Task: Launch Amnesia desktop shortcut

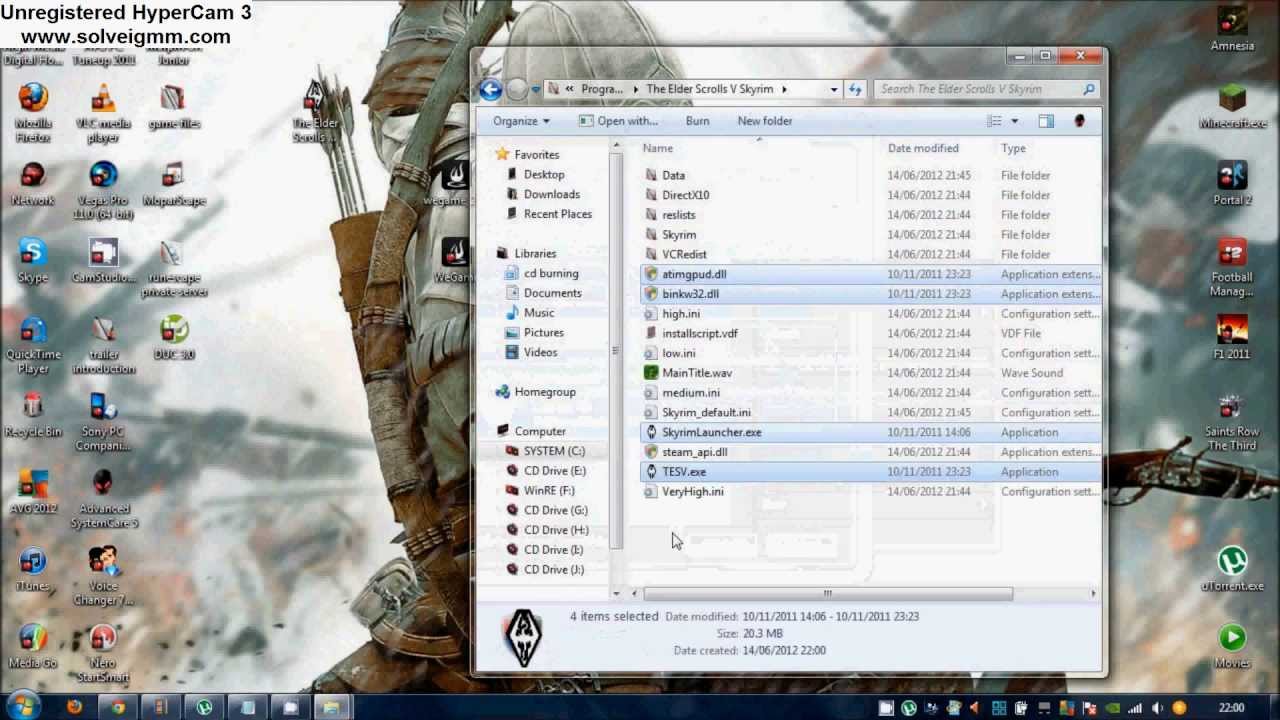Action: 1232,30
